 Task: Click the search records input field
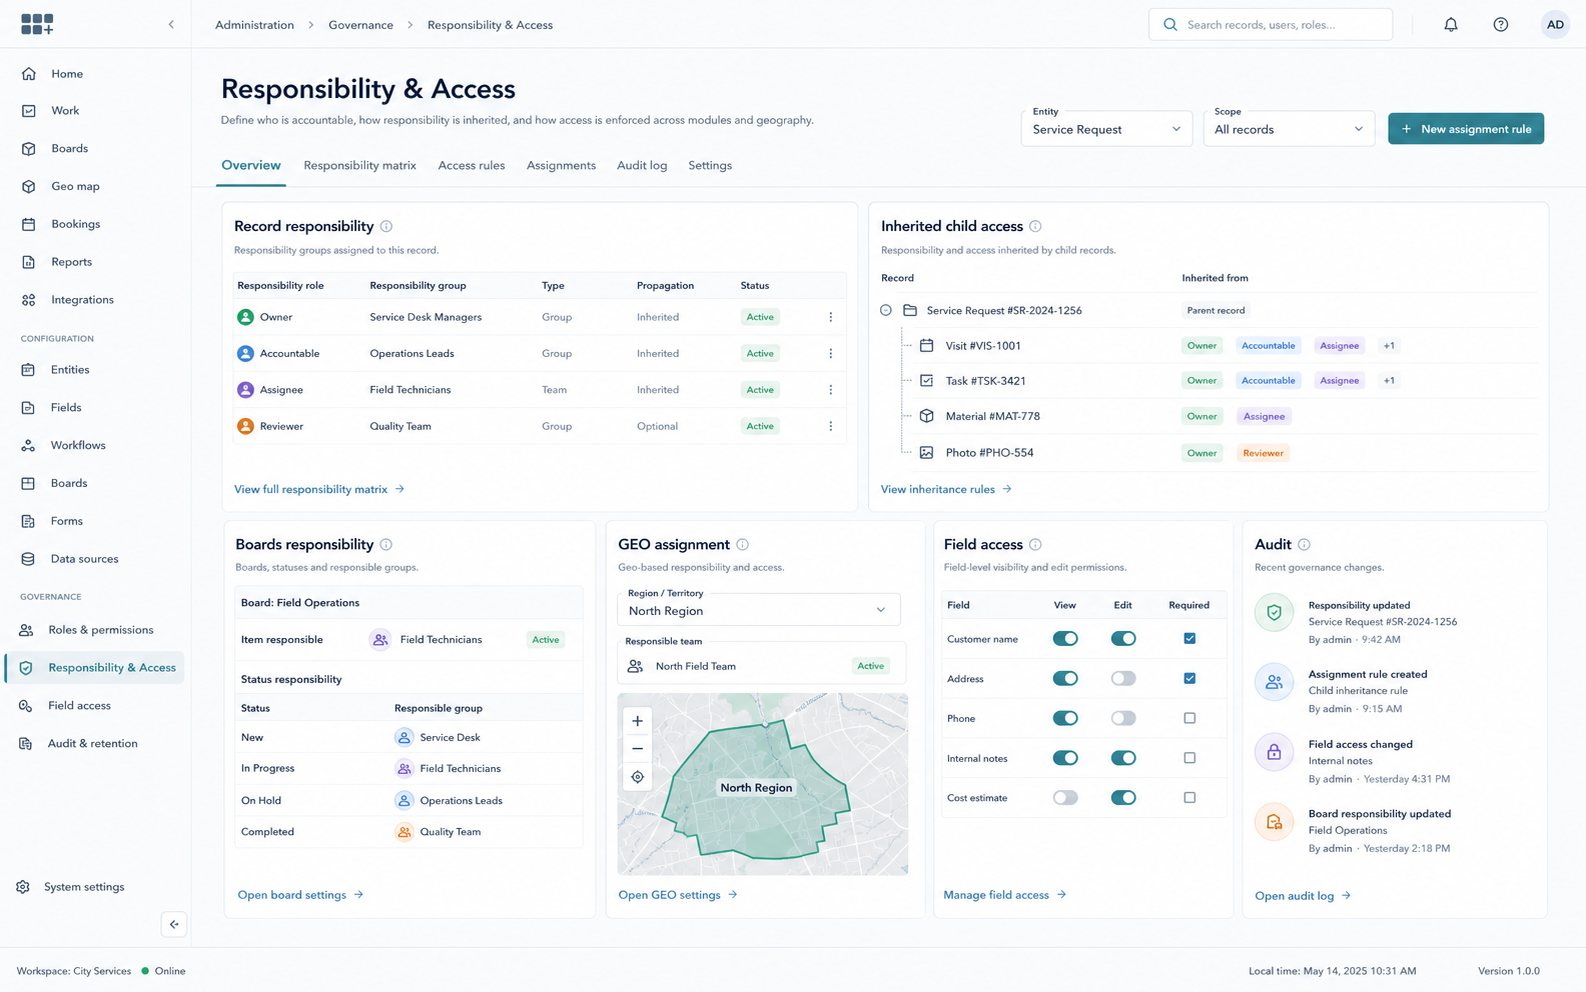click(1270, 25)
